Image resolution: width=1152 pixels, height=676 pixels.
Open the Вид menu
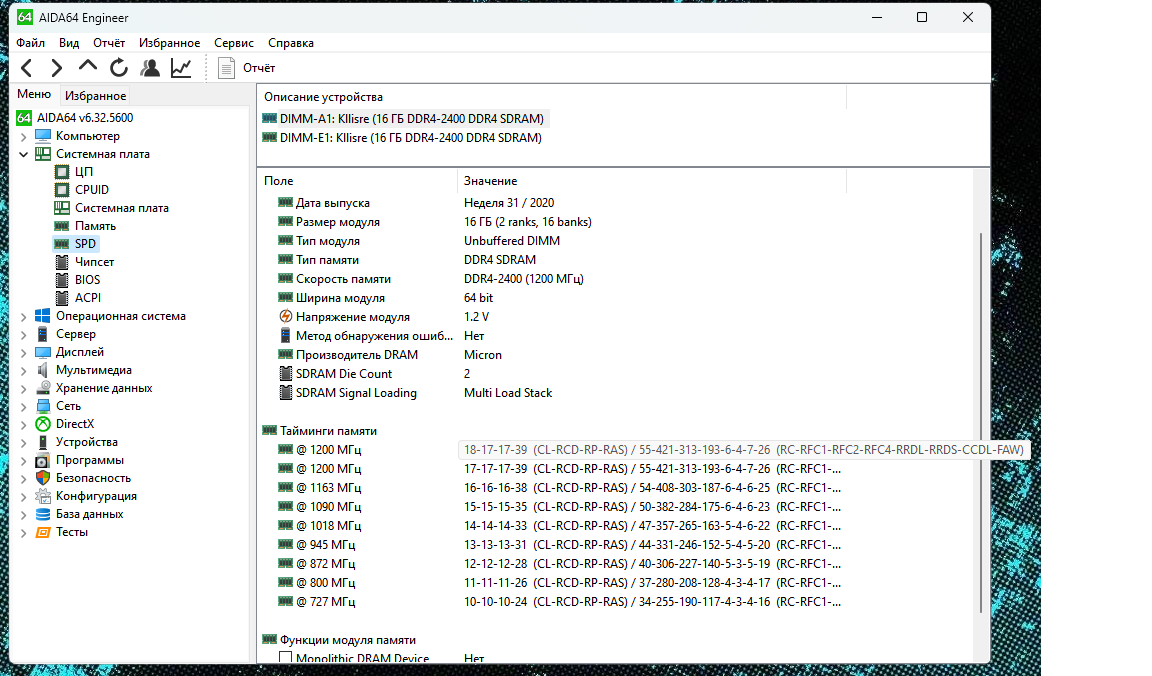[x=69, y=43]
